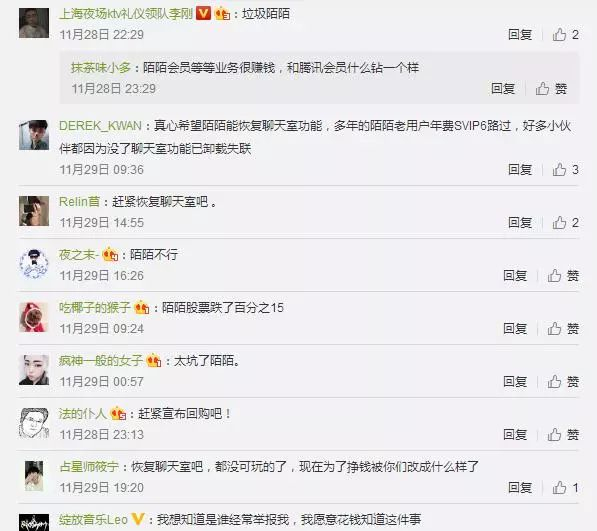Like 法的仆人's comment about 回购
This screenshot has height=531, width=597.
click(554, 434)
